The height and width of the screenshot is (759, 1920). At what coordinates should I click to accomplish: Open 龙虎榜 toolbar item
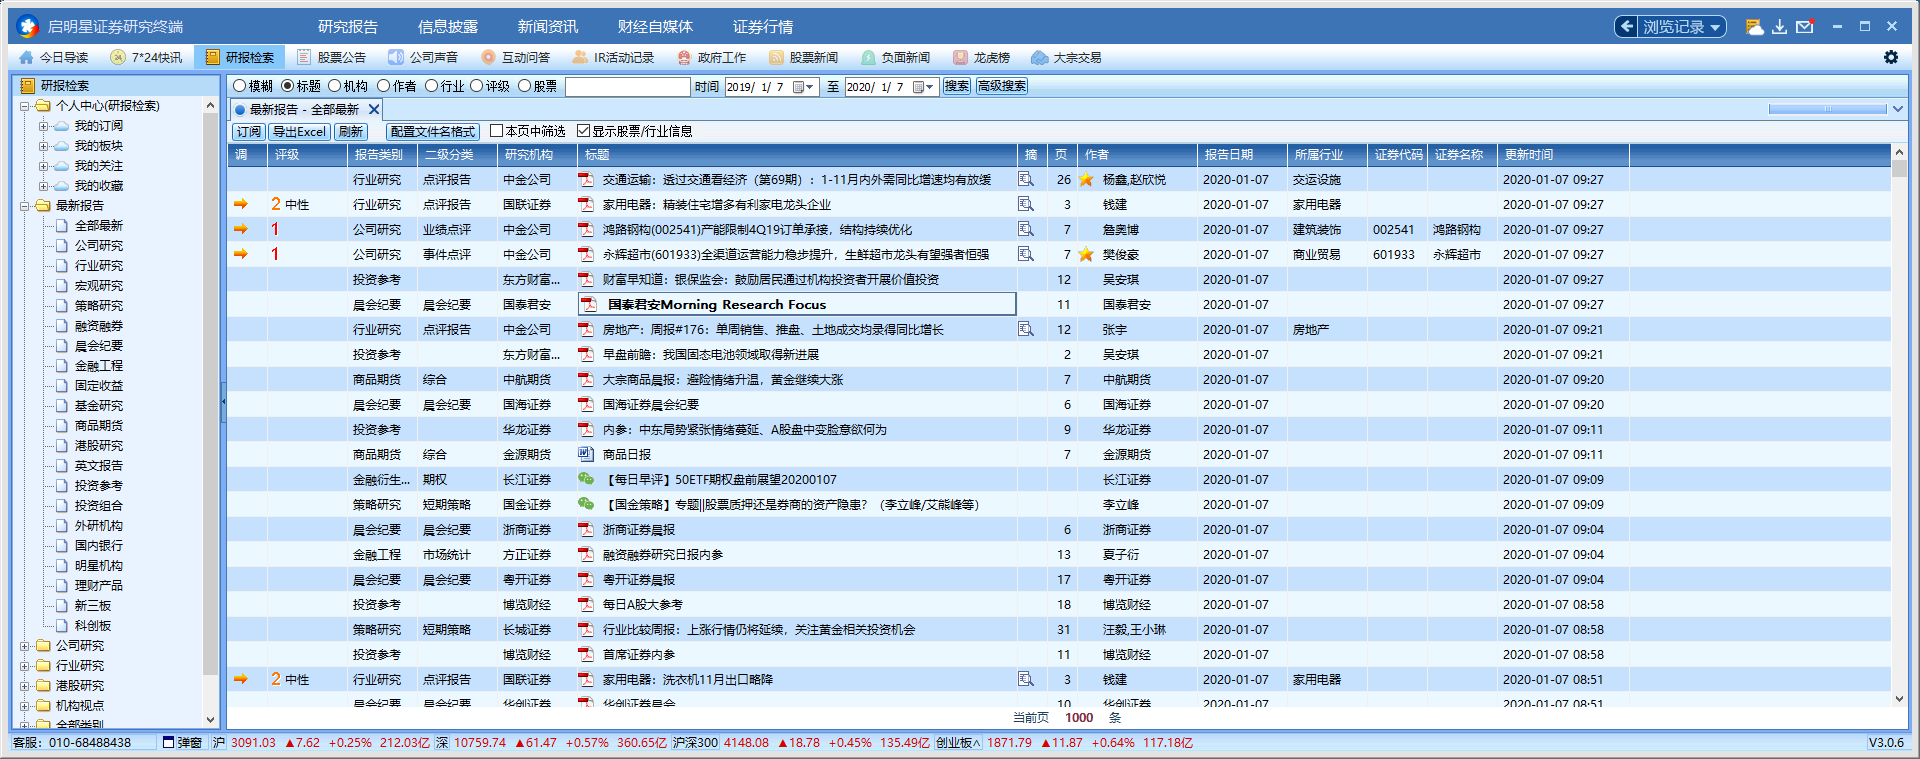pyautogui.click(x=981, y=57)
